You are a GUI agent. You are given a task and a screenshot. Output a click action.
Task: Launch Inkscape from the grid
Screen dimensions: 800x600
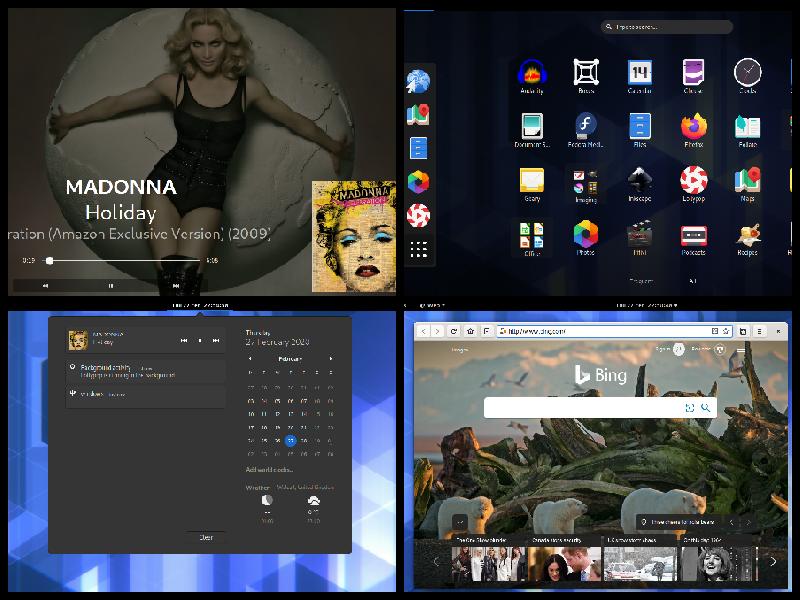[640, 185]
